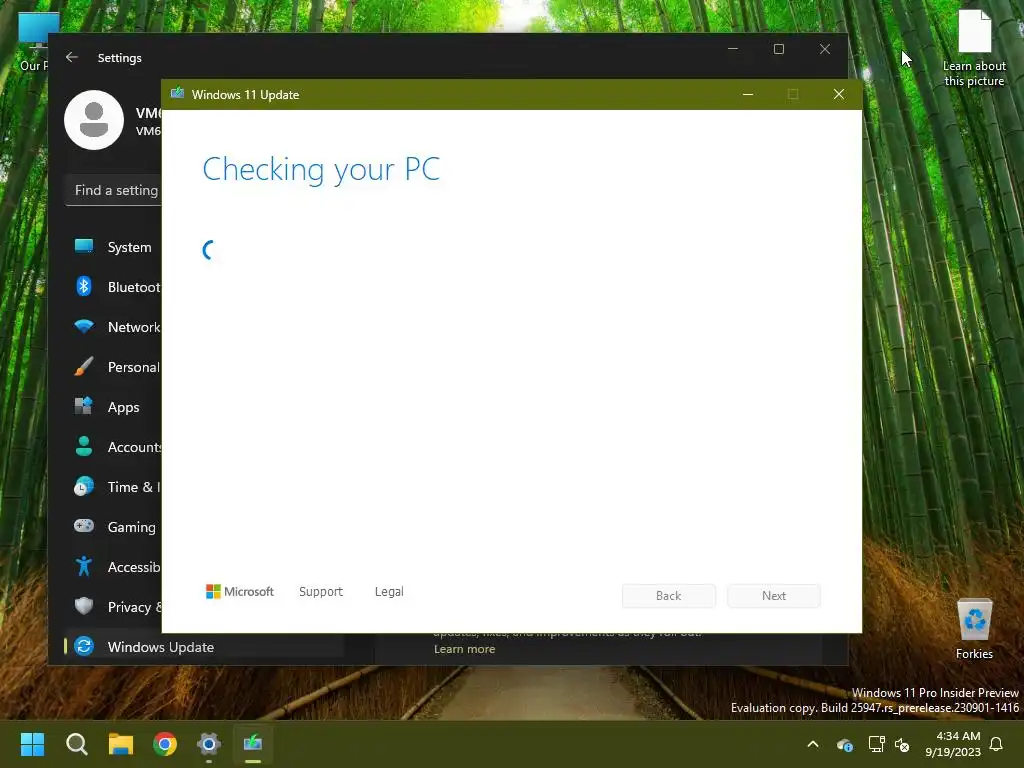
Task: Open Accessibility figure icon in Settings
Action: coord(84,566)
